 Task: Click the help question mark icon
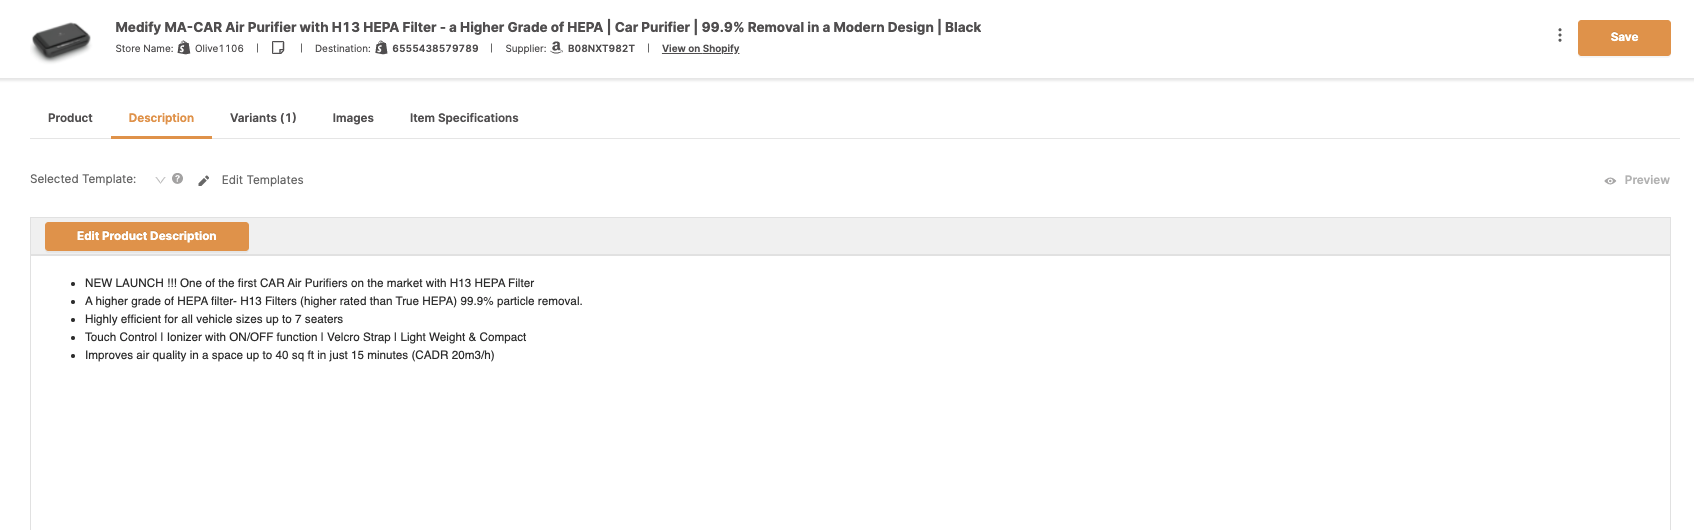click(177, 179)
